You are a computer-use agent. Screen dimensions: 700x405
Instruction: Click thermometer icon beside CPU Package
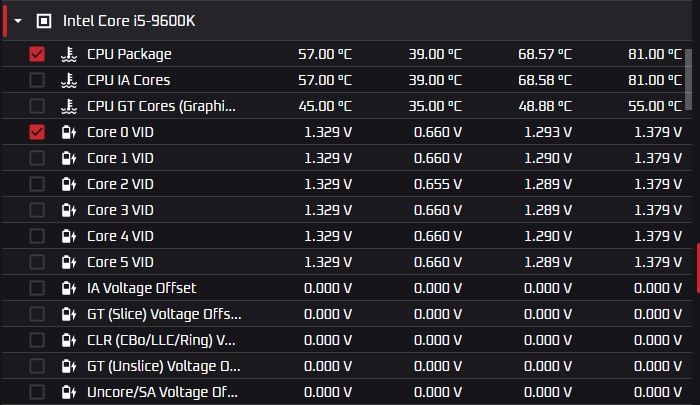pos(68,54)
